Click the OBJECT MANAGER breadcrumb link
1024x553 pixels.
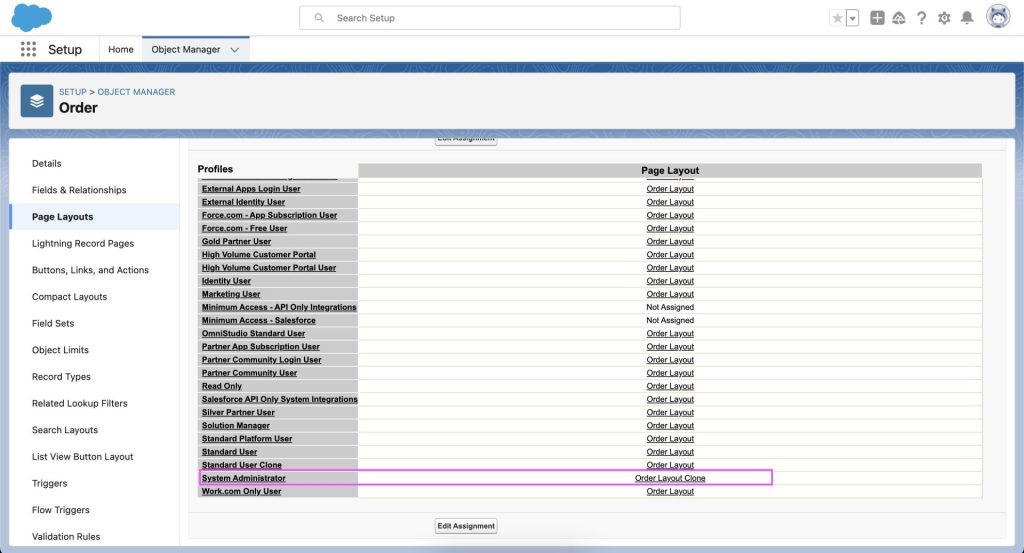136,92
